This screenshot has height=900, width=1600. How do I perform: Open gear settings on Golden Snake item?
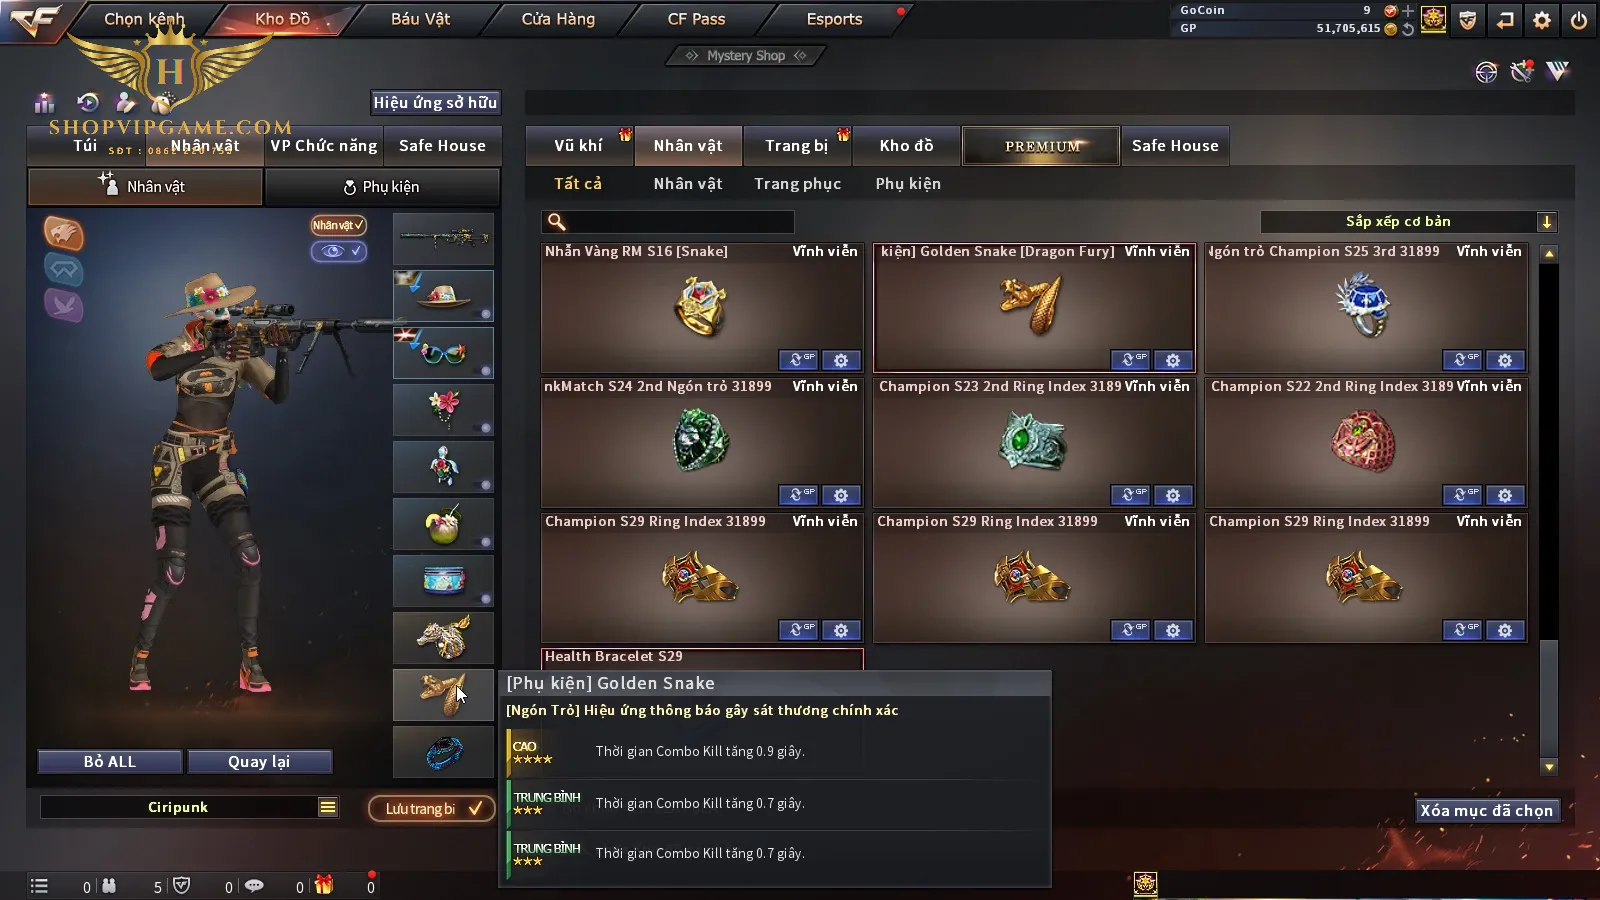(x=1173, y=360)
